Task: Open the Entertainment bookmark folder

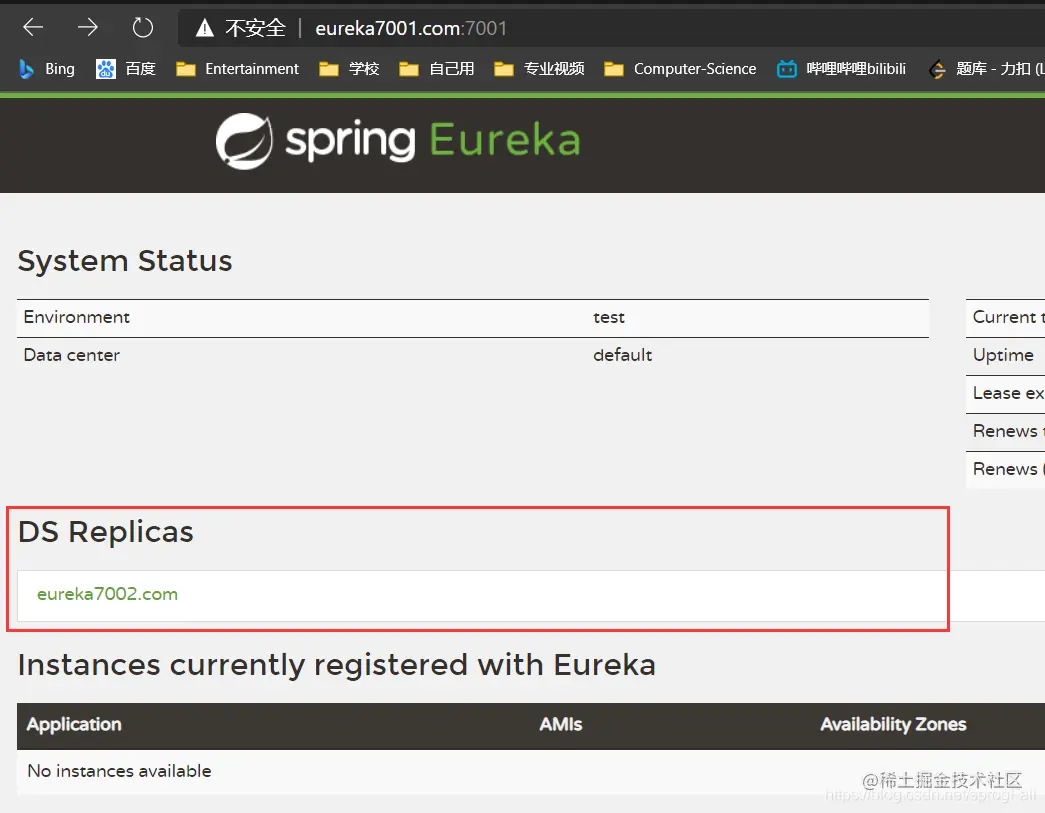Action: coord(237,69)
